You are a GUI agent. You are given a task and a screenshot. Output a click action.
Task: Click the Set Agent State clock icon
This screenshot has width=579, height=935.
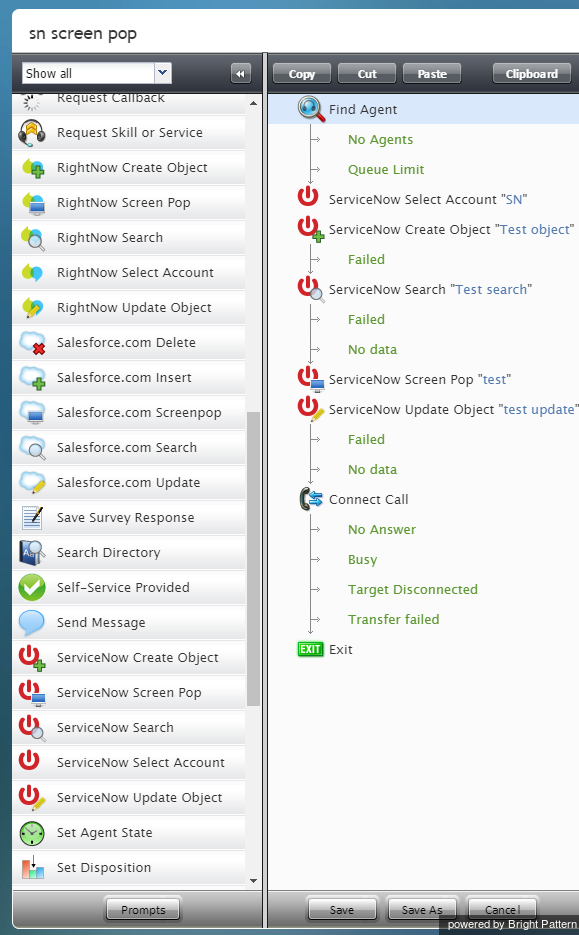(32, 832)
